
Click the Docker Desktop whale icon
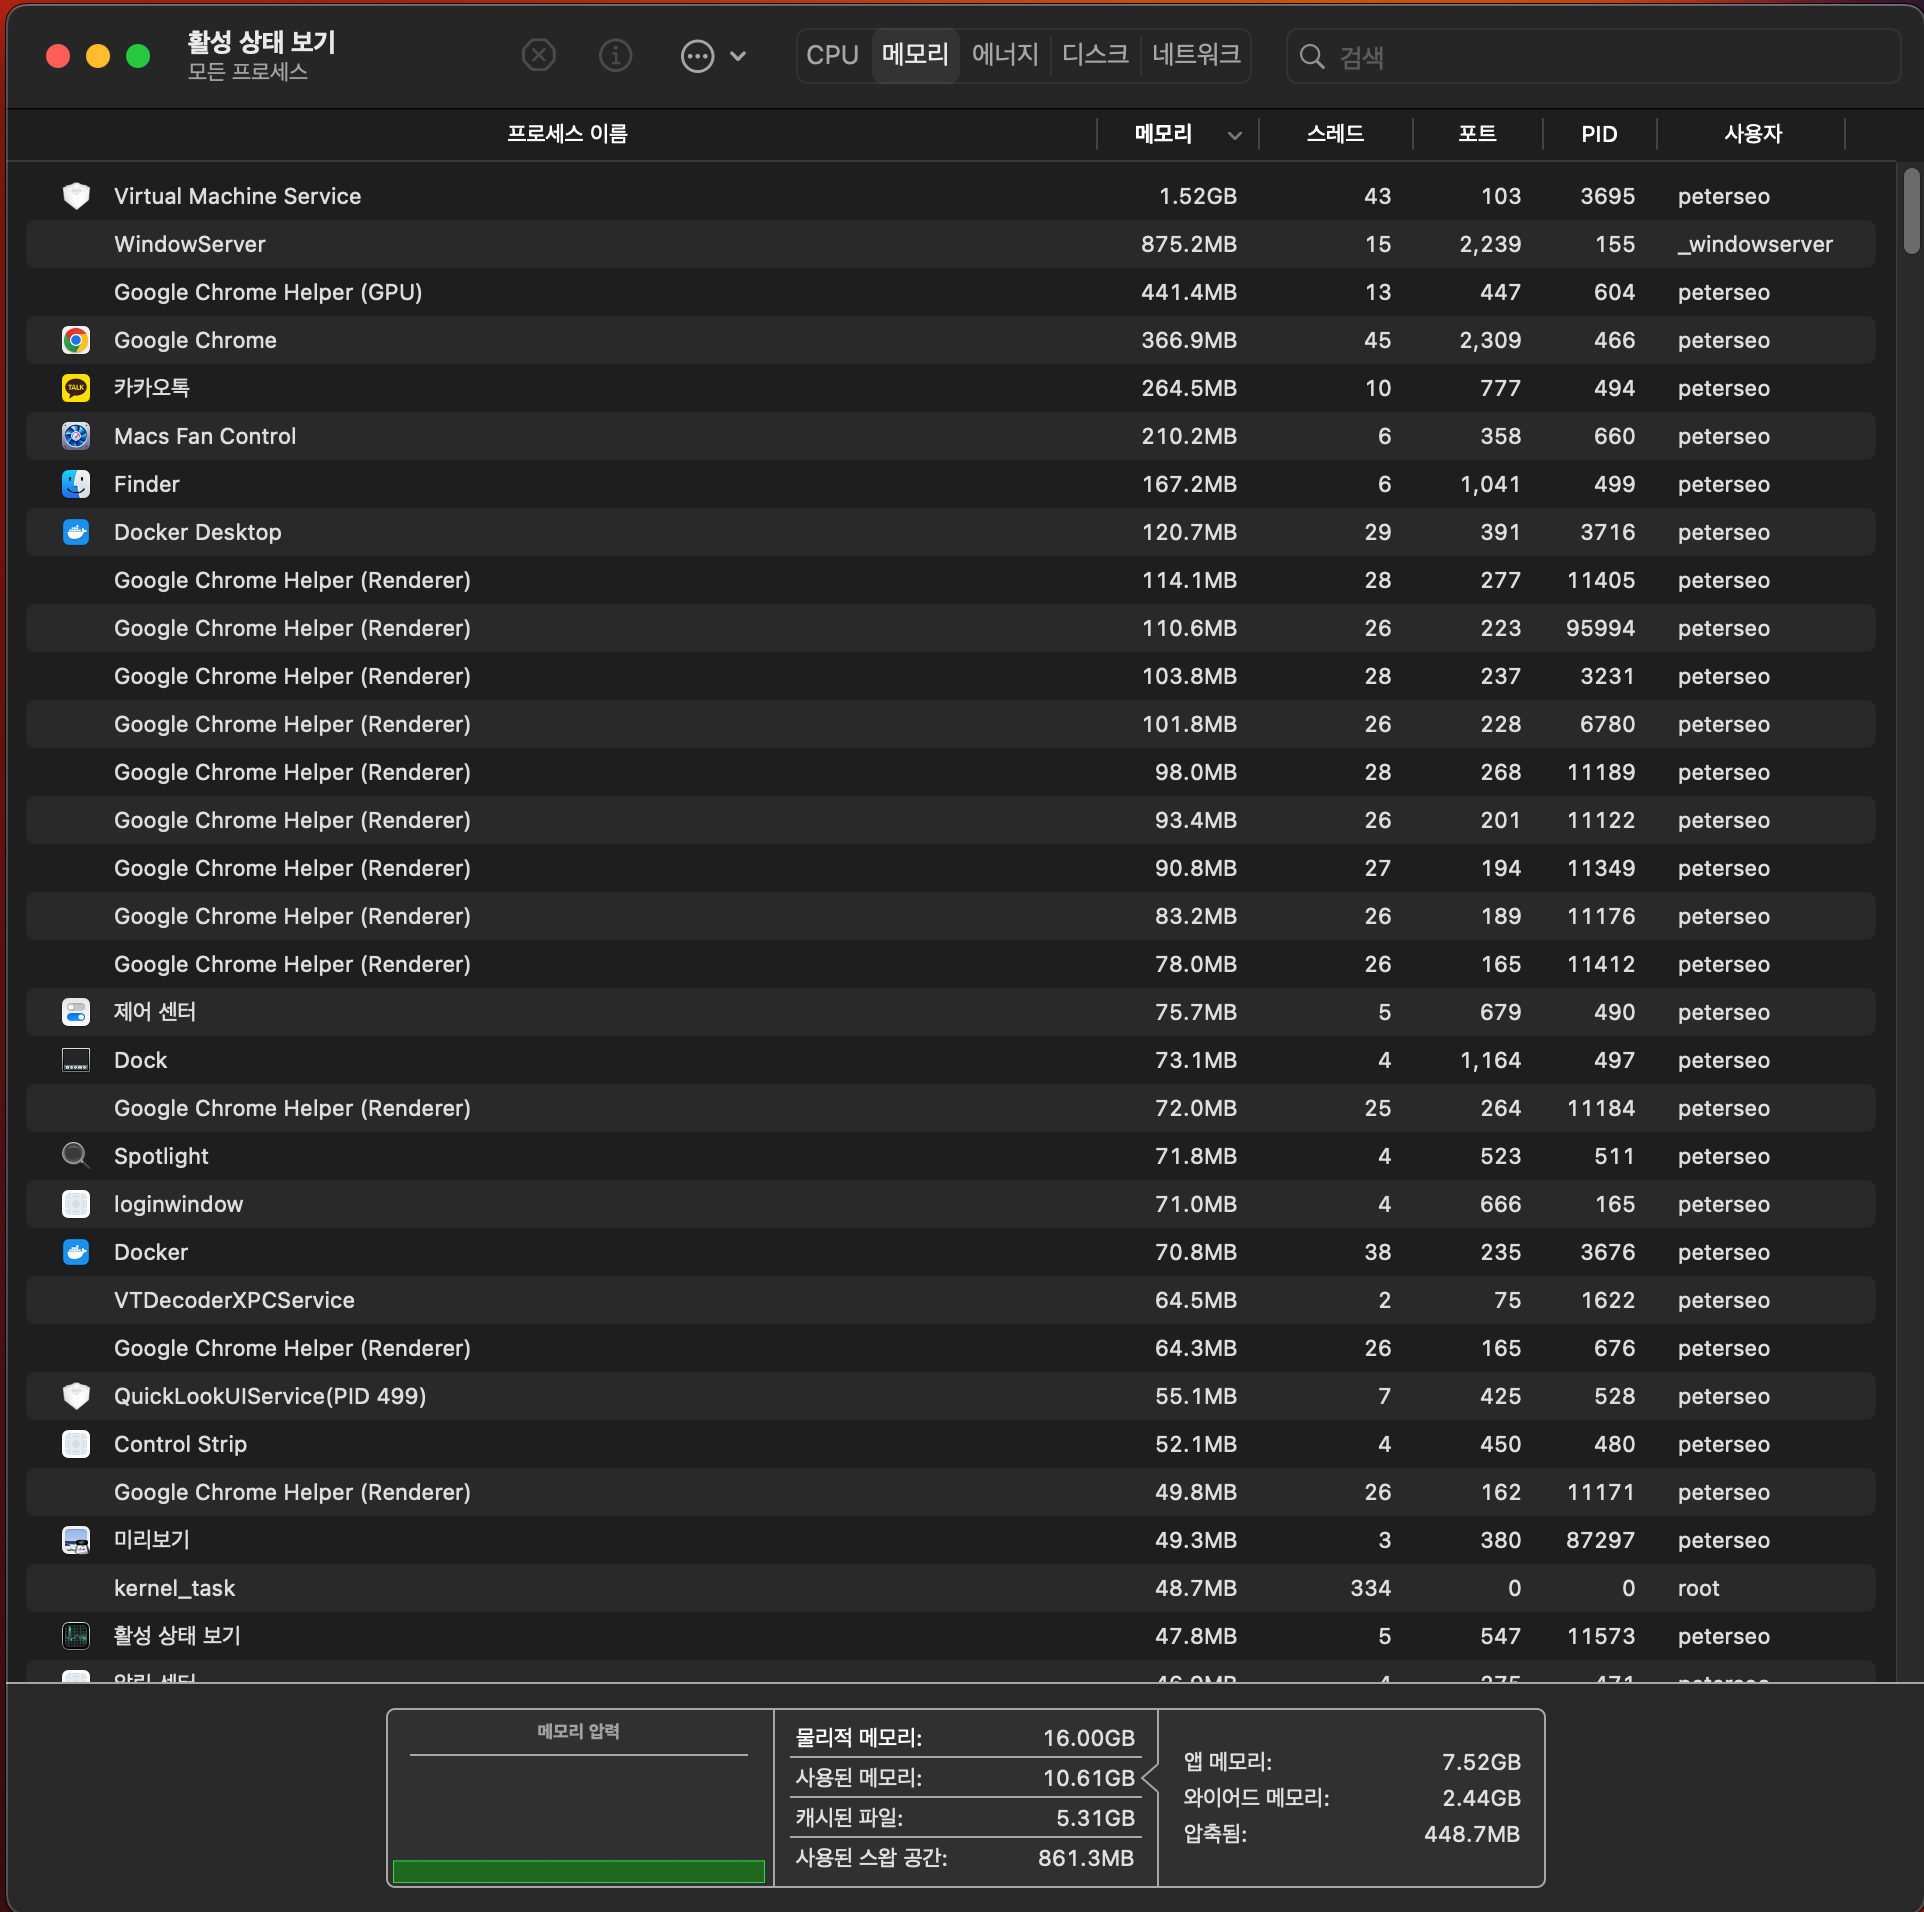click(76, 532)
